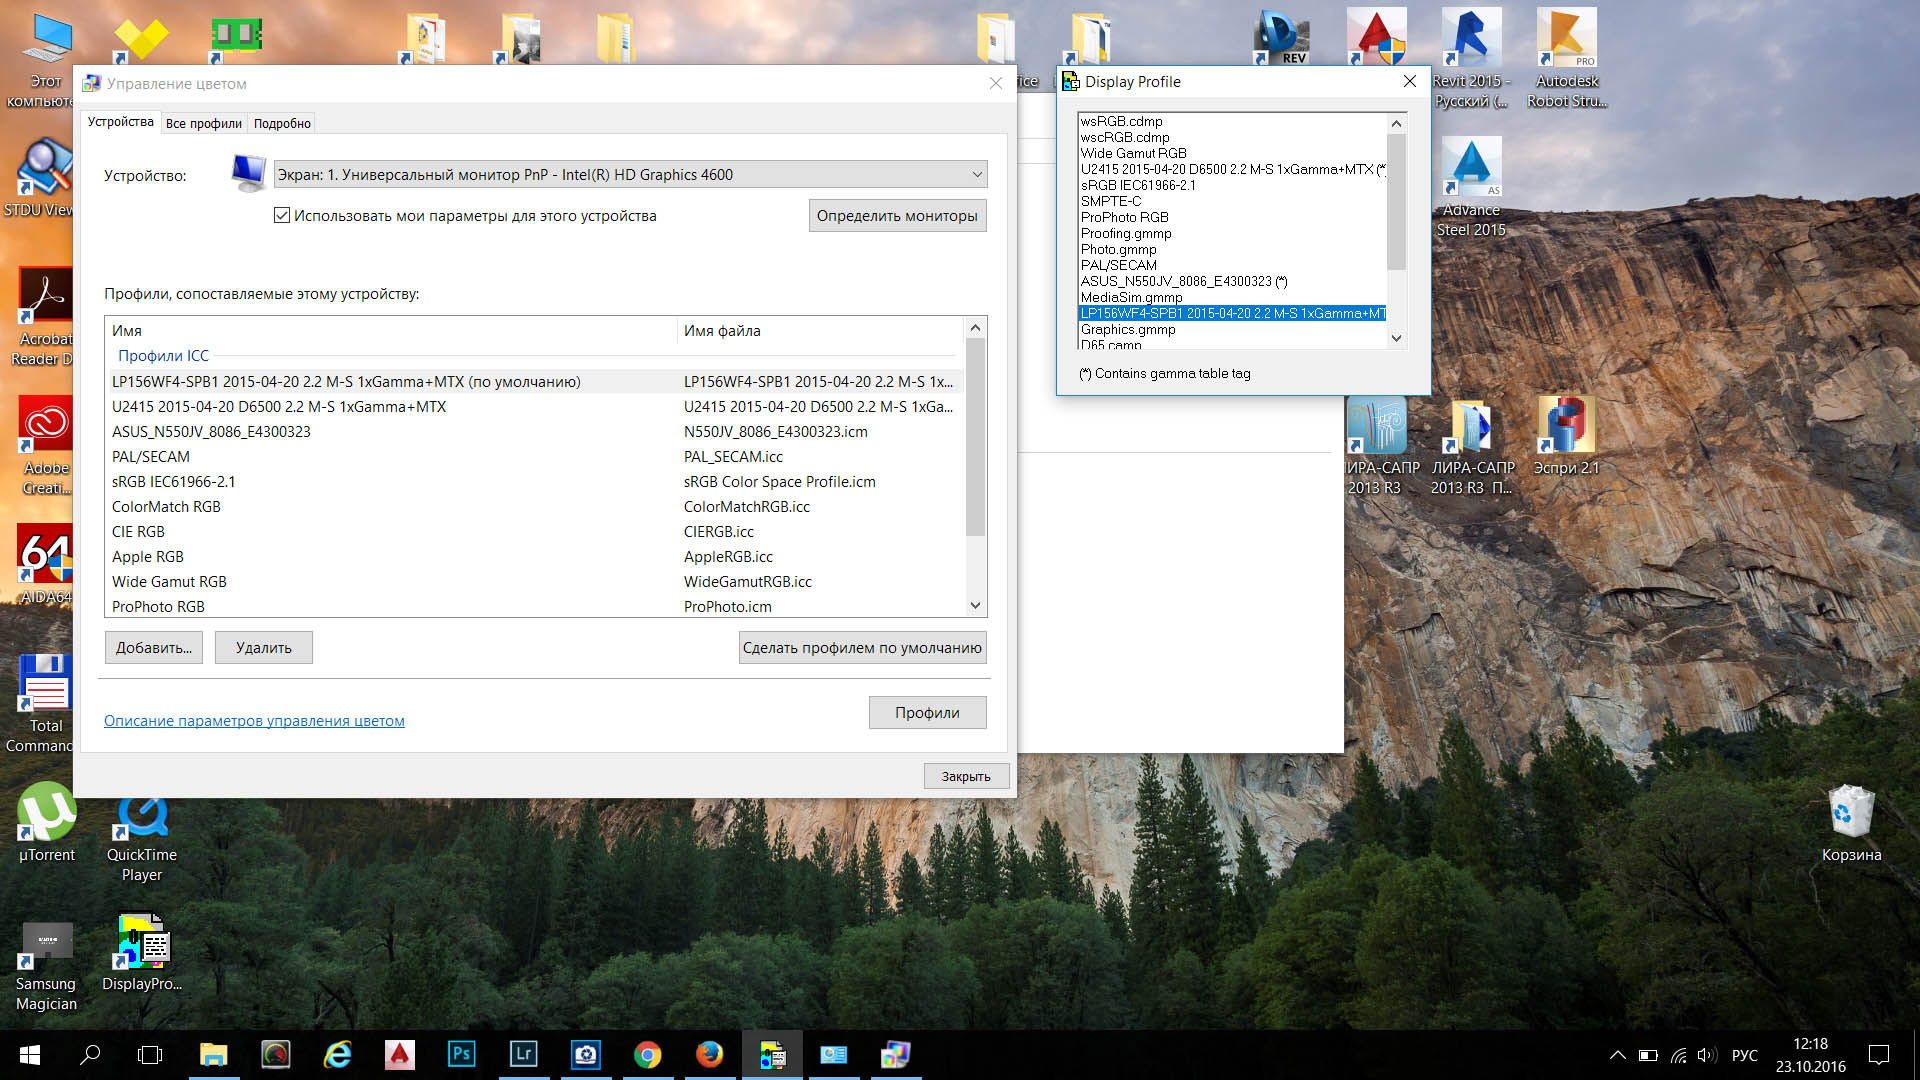Show hidden system tray icons chevron
Screen dimensions: 1920x1080
[x=1617, y=1055]
